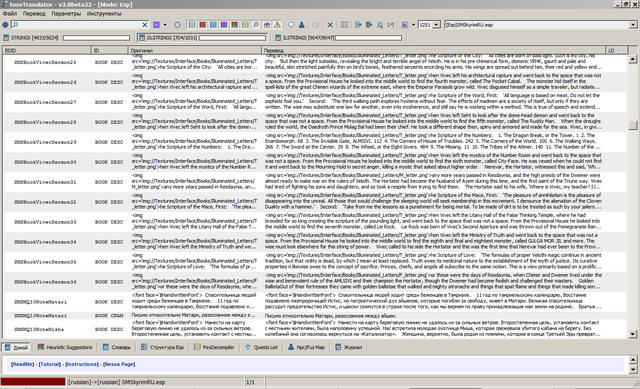Select the SMSBookVivecSermon31 row
Viewport: 640px width, 389px height.
tap(315, 182)
